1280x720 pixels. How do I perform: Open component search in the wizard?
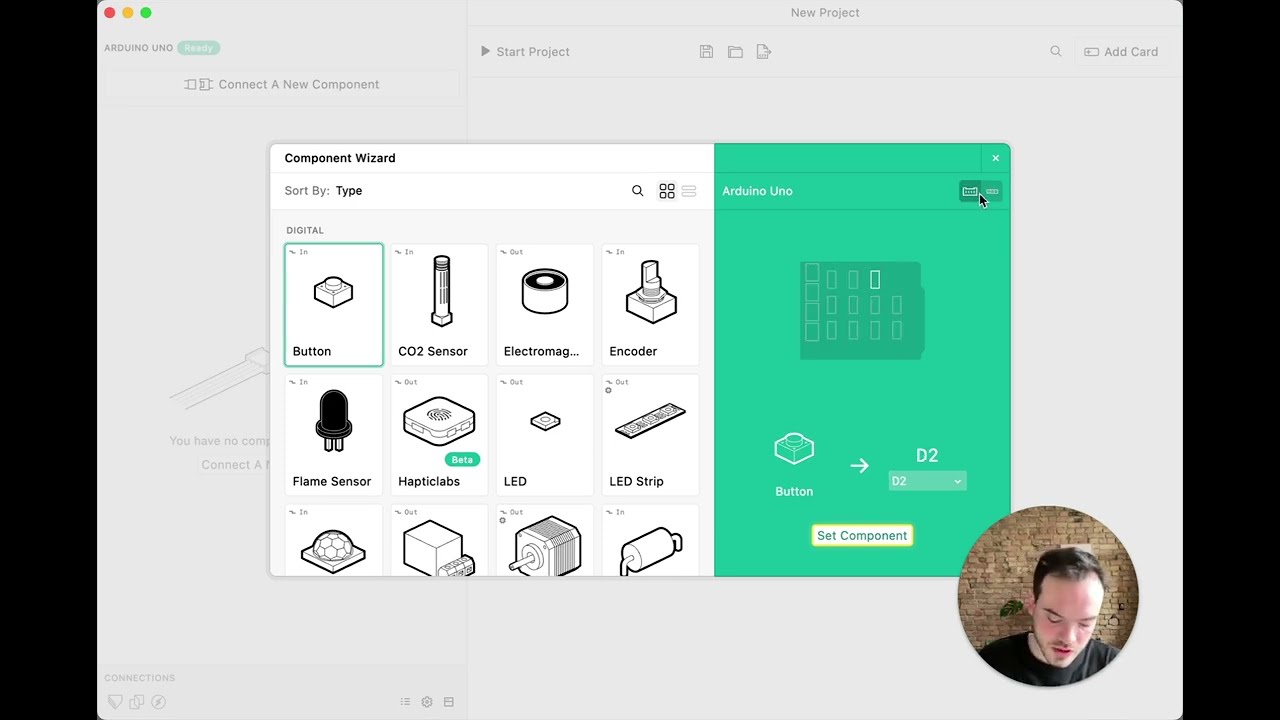637,191
